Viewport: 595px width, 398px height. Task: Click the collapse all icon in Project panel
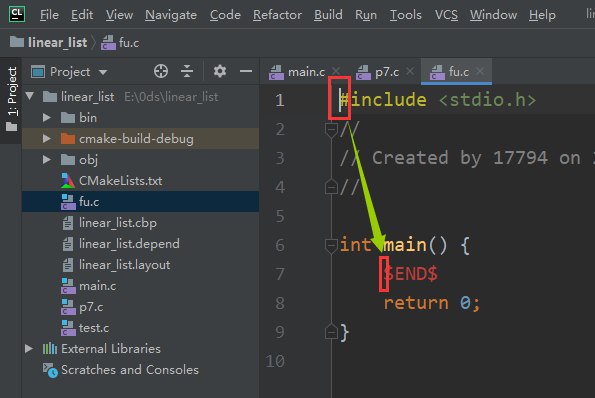tap(187, 71)
